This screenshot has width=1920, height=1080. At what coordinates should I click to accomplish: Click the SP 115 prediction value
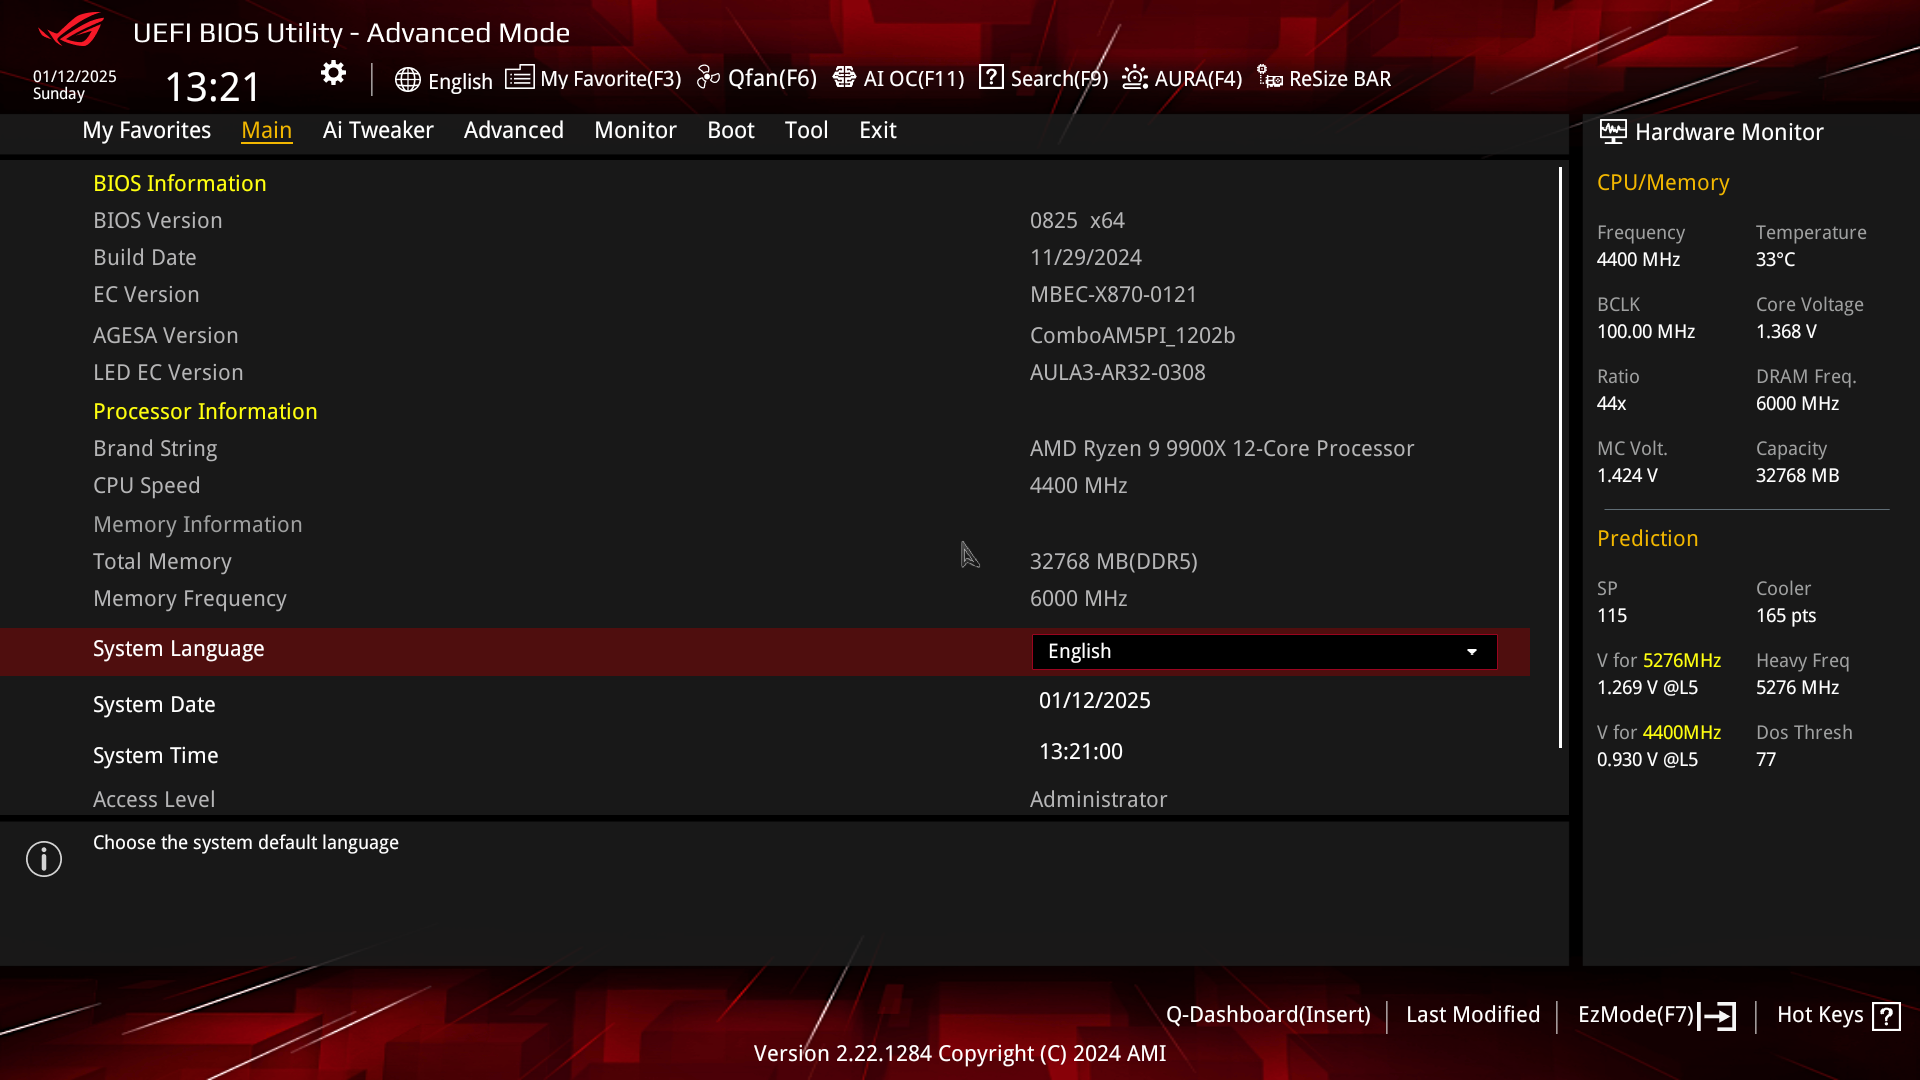coord(1612,615)
